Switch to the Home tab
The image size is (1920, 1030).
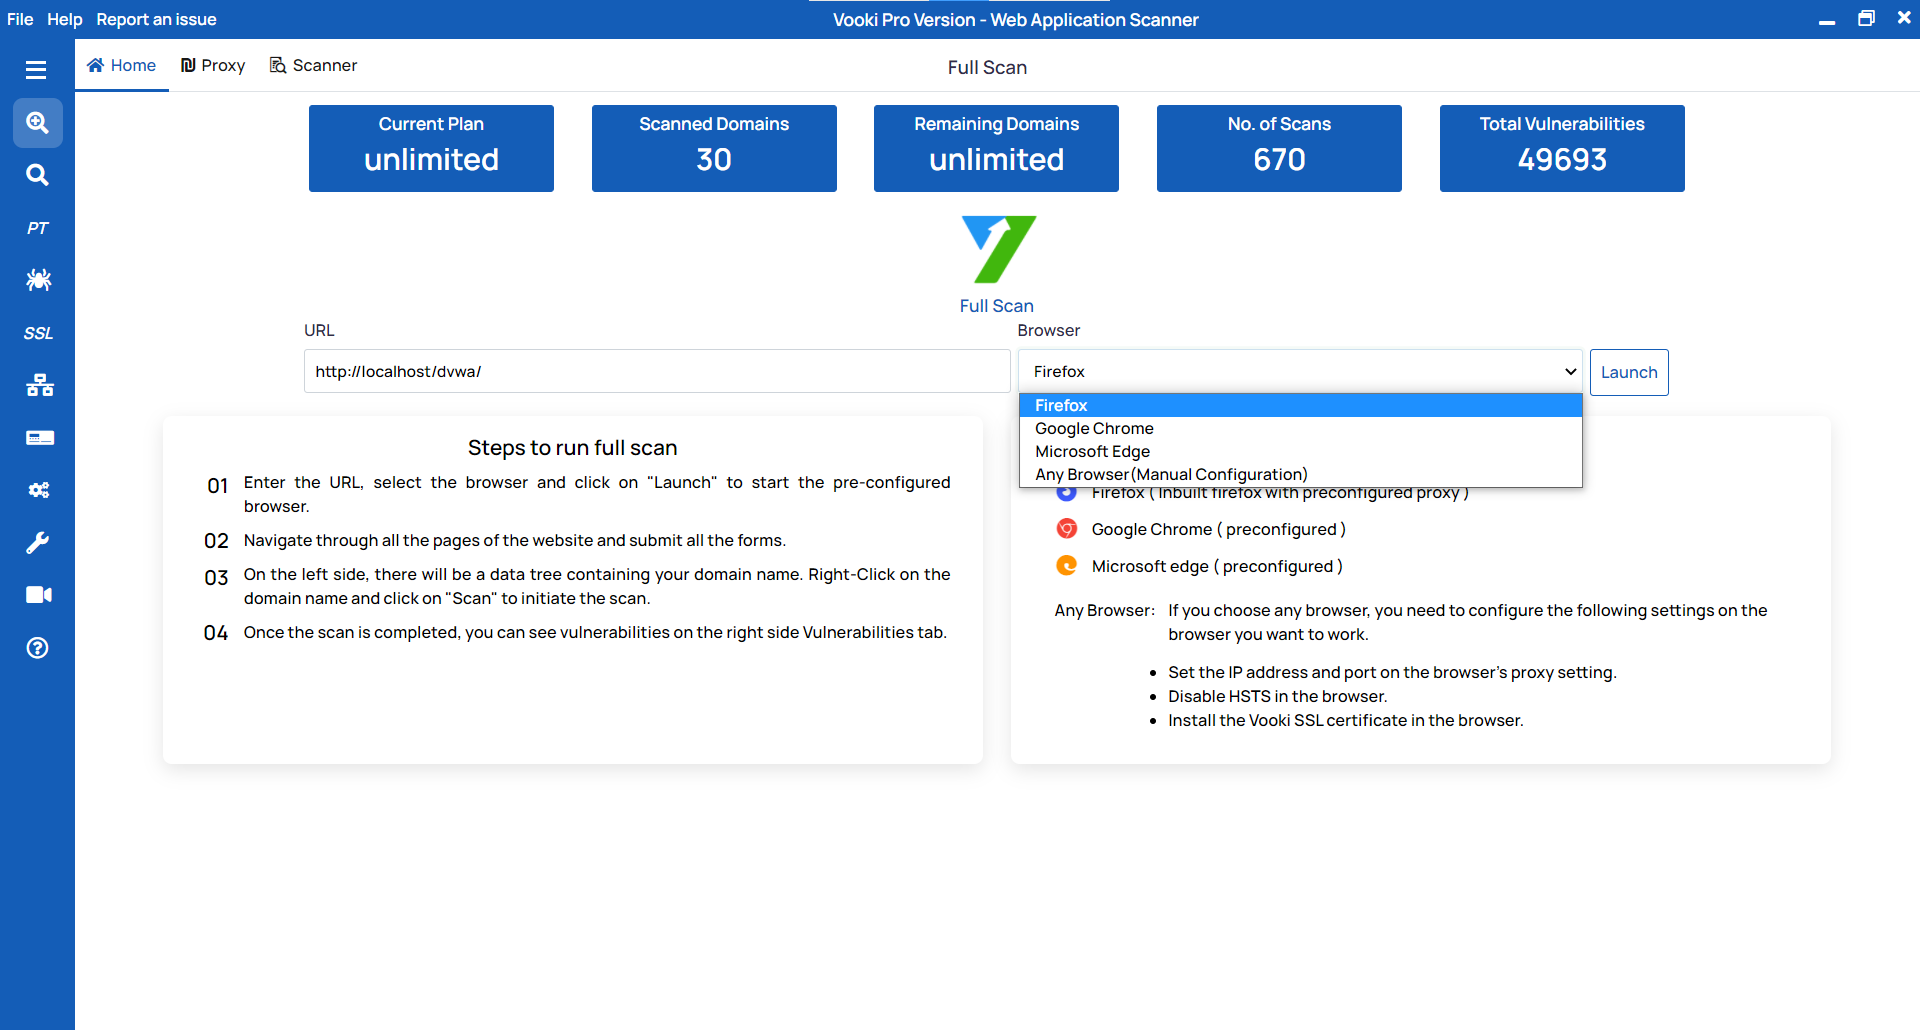tap(121, 65)
